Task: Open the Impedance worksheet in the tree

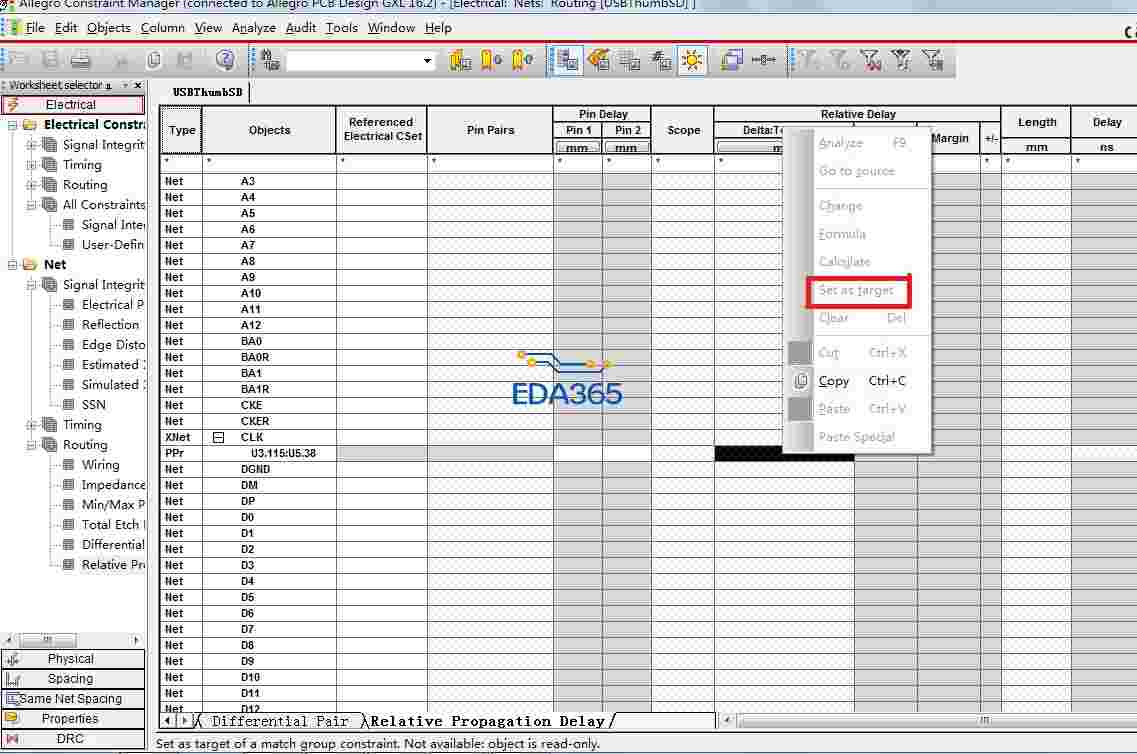Action: point(112,485)
